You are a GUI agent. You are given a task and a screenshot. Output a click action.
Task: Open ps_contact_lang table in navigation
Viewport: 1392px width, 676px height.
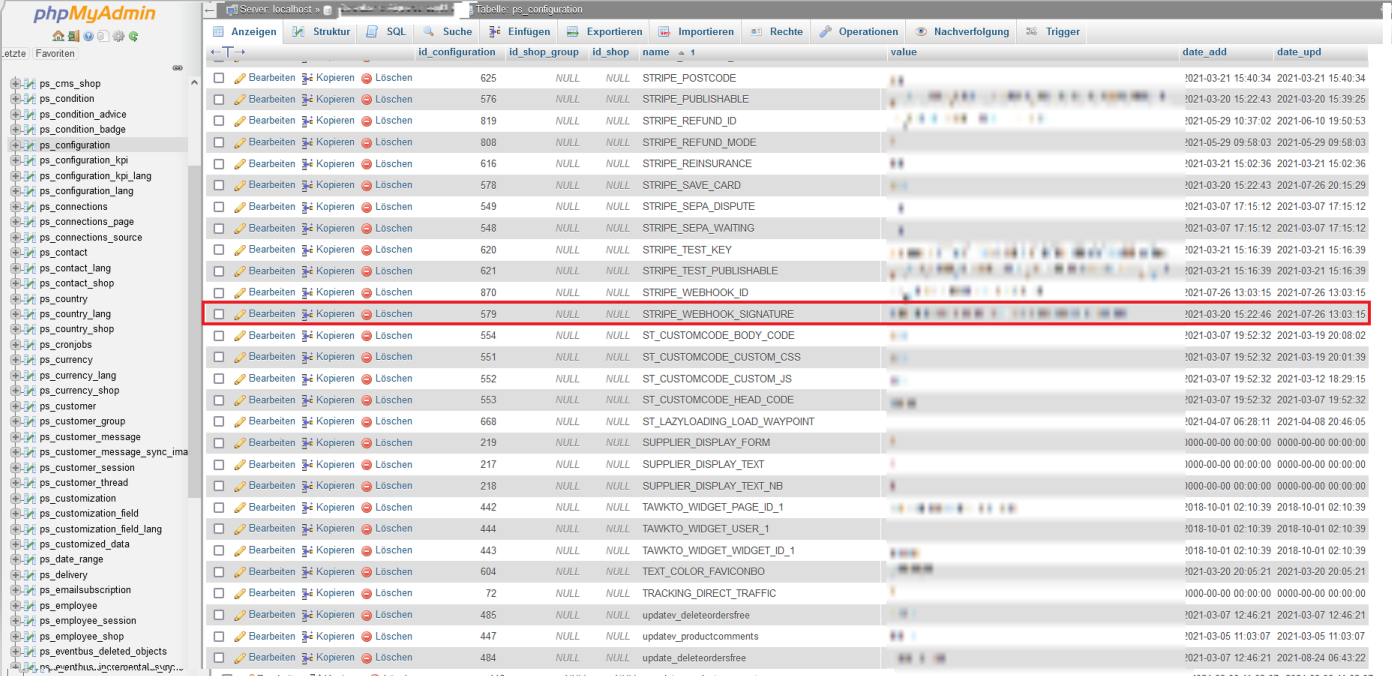pos(75,268)
